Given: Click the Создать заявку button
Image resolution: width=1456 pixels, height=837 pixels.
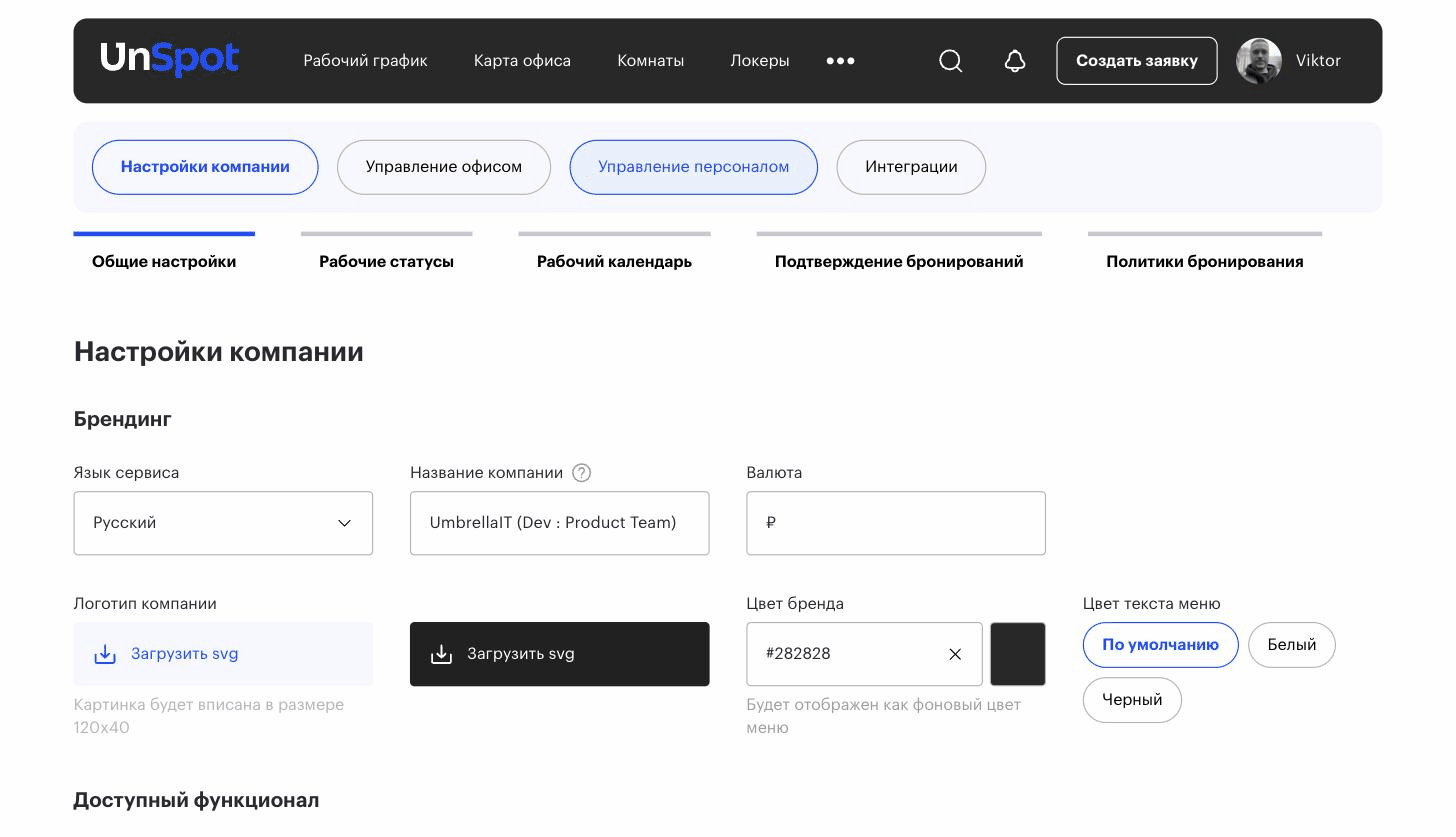Looking at the screenshot, I should [x=1137, y=61].
